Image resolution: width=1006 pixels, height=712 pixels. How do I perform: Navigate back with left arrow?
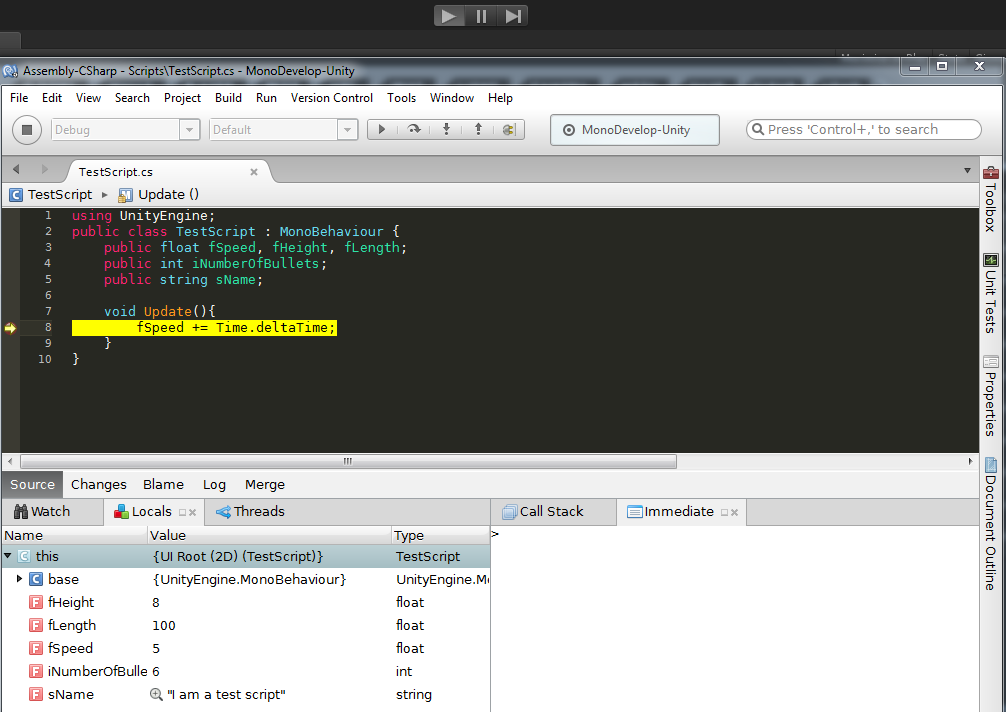[x=16, y=169]
